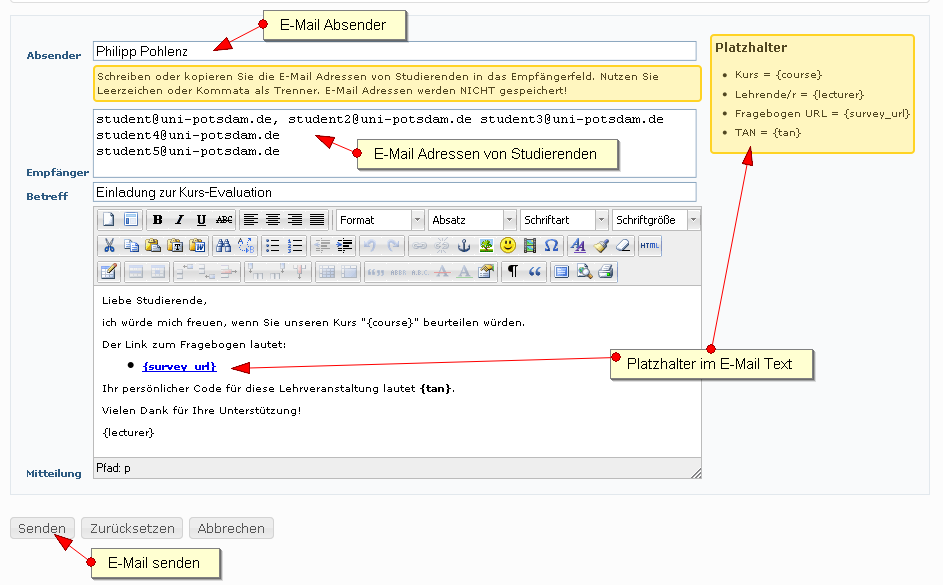
Task: Insert special character with Omega icon
Action: (x=551, y=245)
